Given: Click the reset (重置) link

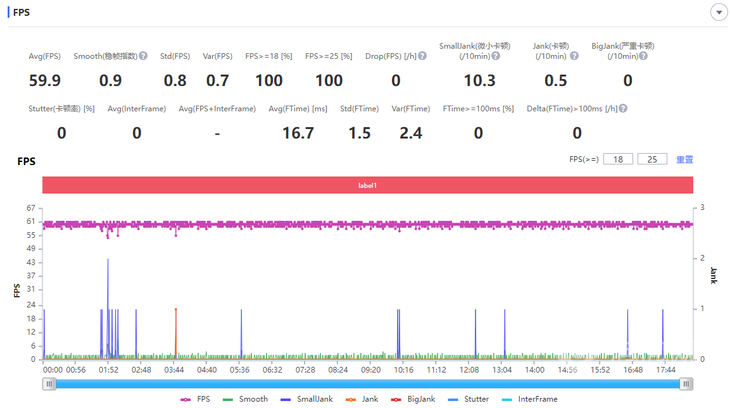Looking at the screenshot, I should pos(685,159).
